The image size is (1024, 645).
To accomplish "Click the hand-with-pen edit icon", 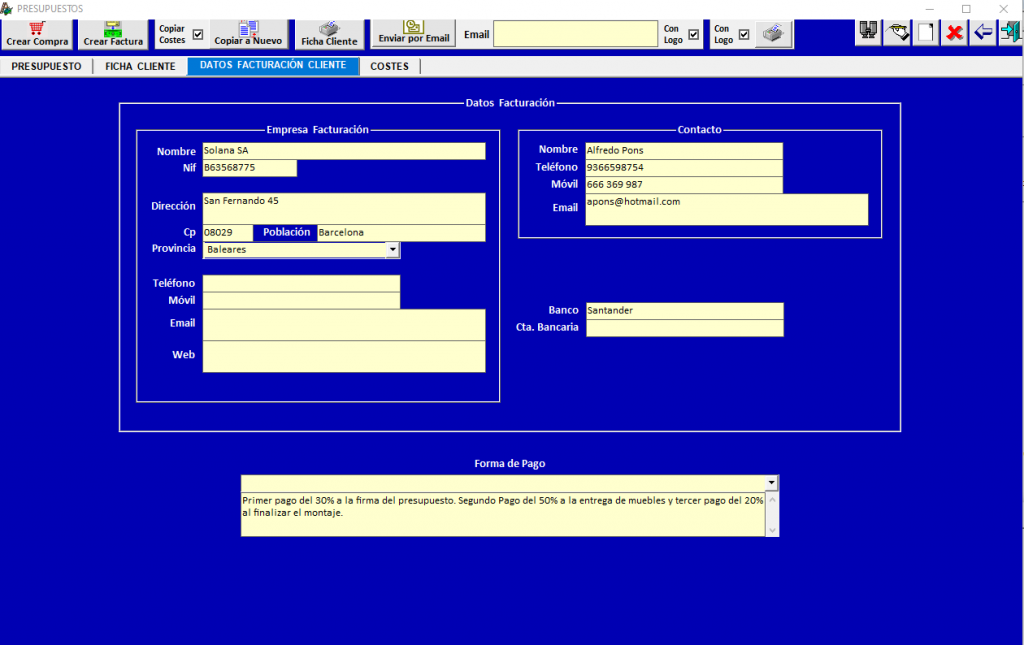I will [898, 32].
